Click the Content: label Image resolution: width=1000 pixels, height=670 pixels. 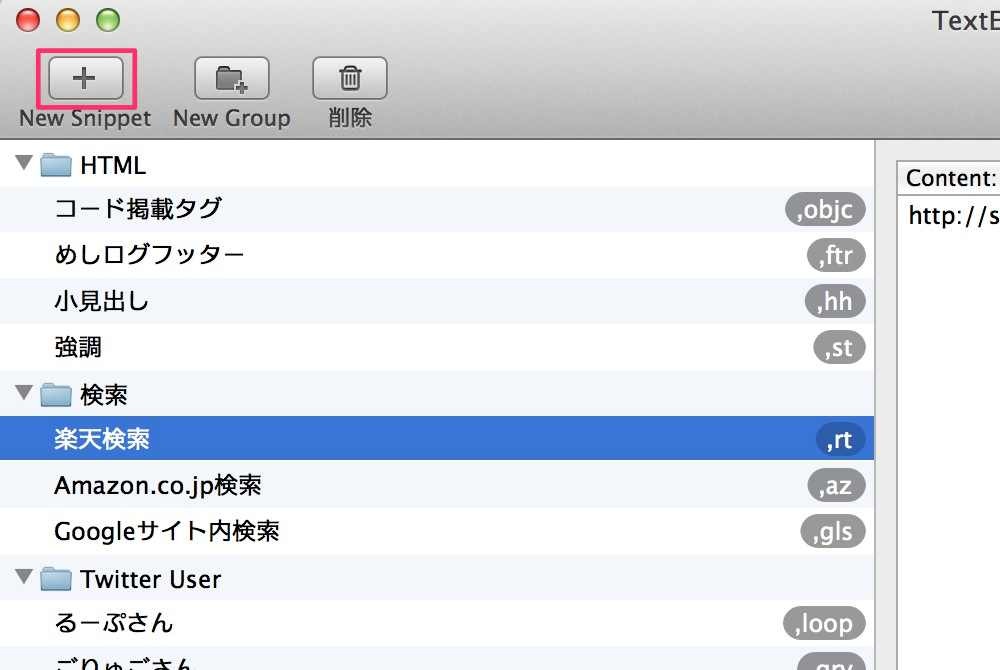951,178
